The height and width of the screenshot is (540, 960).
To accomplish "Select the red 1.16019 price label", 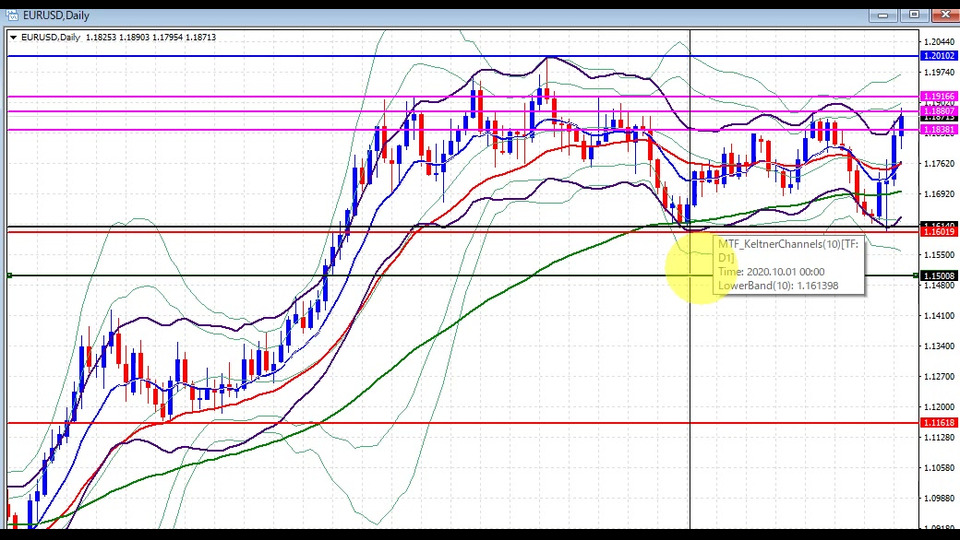I will pyautogui.click(x=939, y=232).
